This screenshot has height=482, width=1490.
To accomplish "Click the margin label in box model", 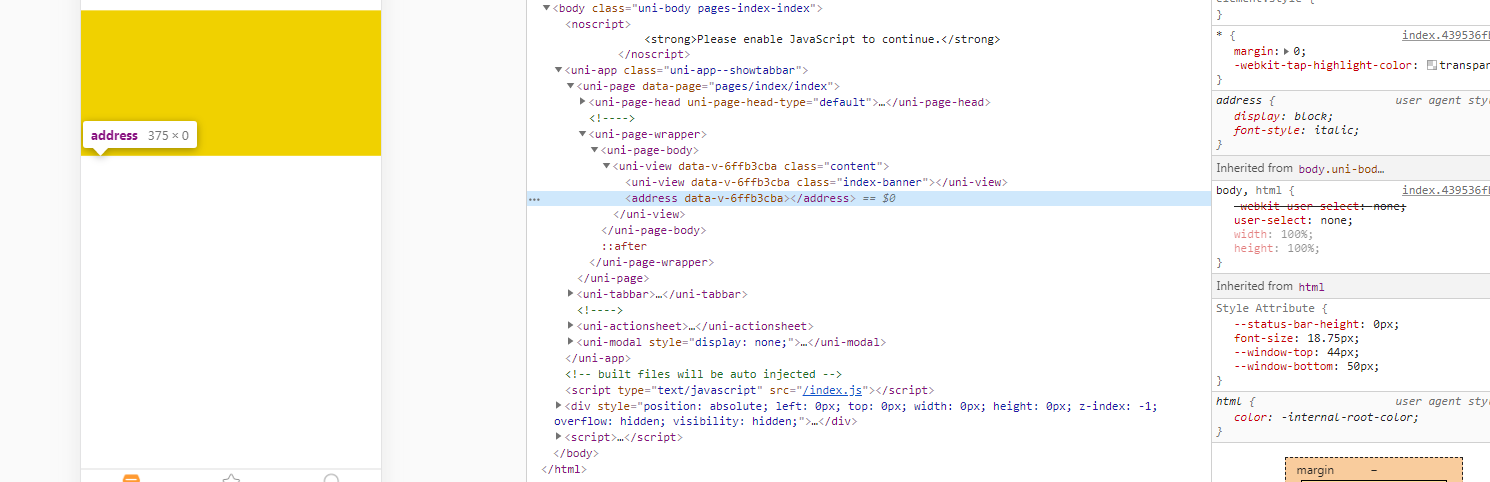I will coord(1315,470).
